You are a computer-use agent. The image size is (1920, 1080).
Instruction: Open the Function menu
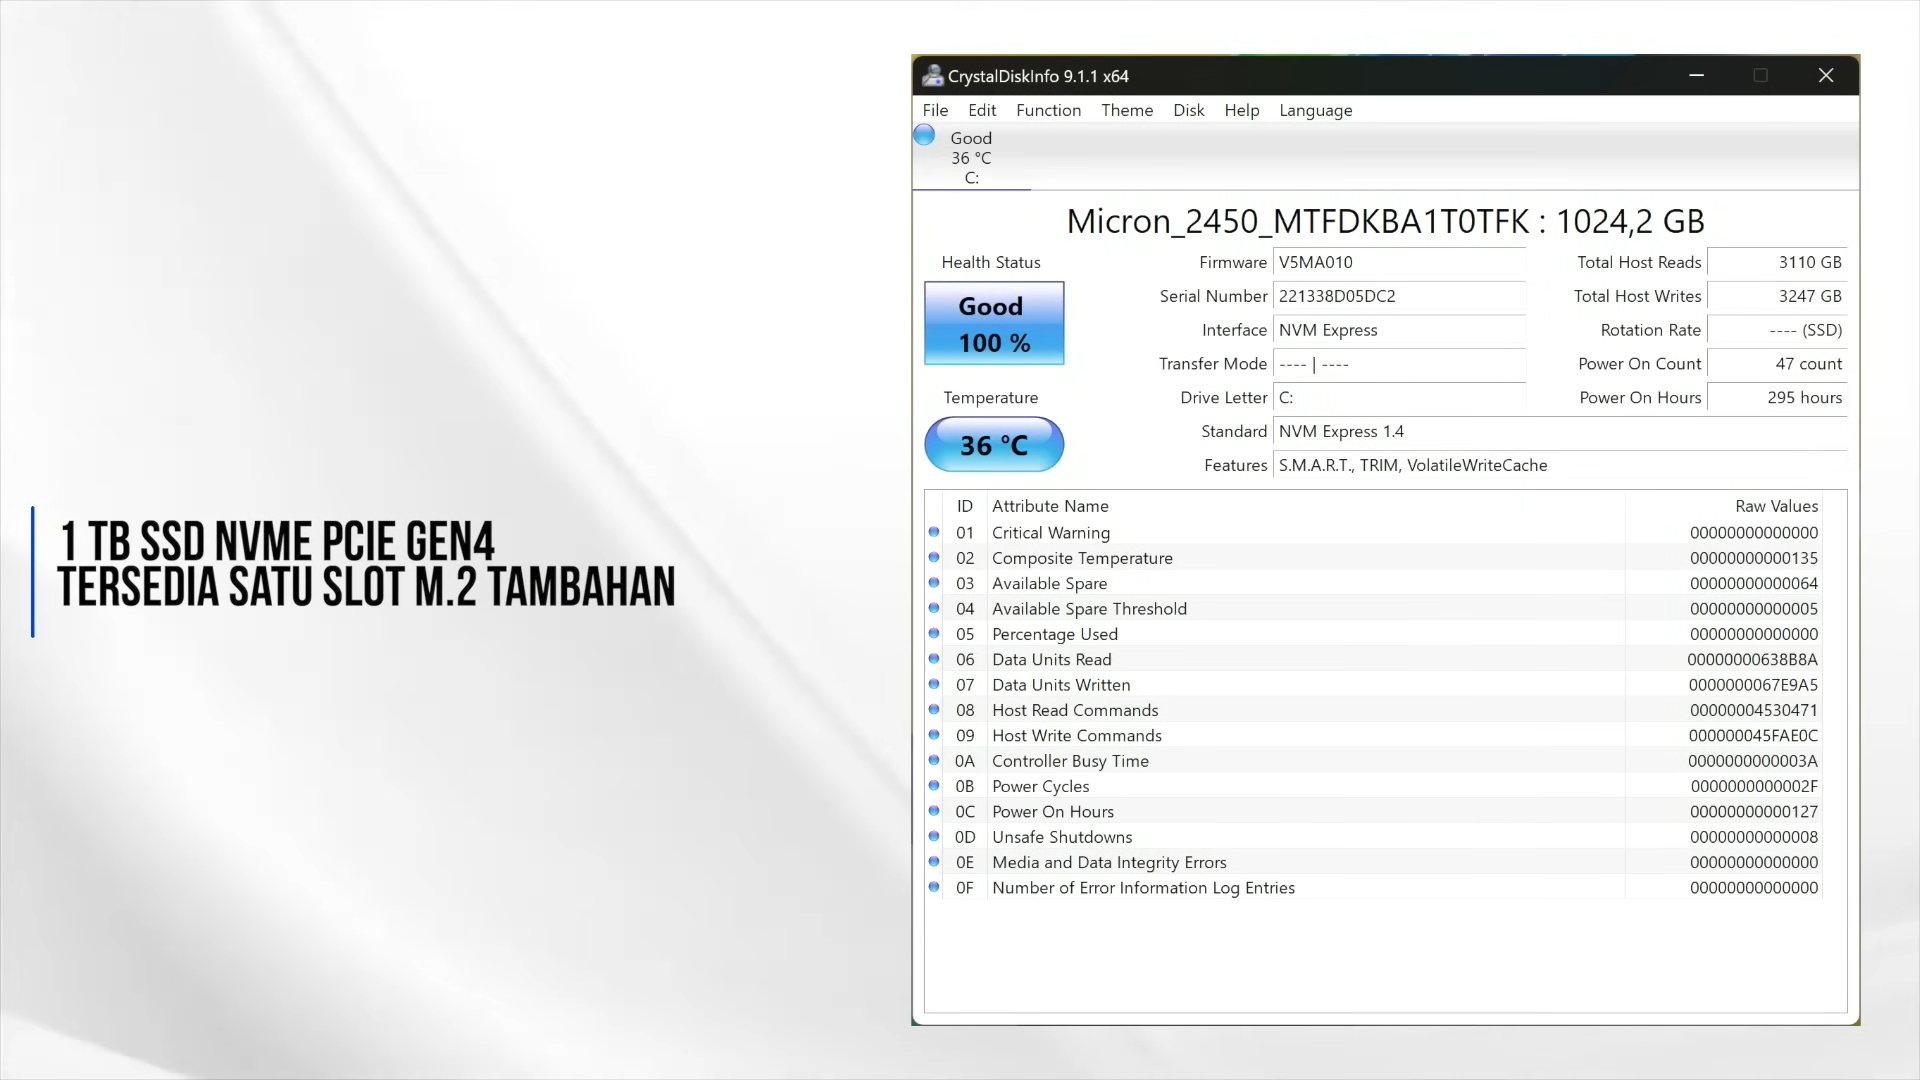[1048, 110]
